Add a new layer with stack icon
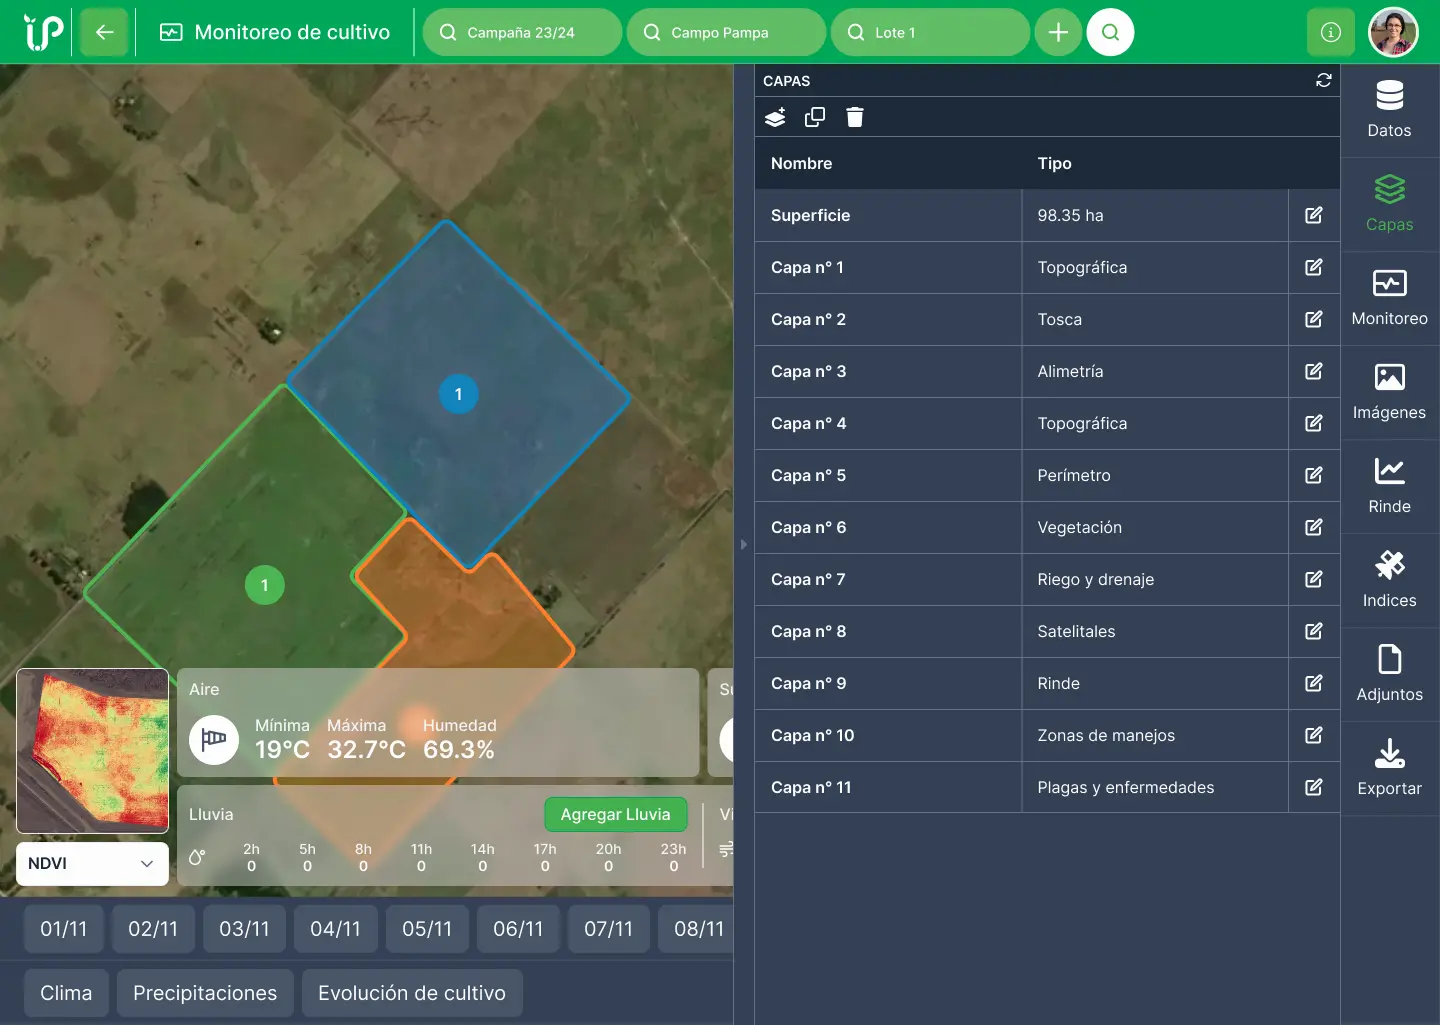Screen dimensions: 1440x1025 click(775, 117)
